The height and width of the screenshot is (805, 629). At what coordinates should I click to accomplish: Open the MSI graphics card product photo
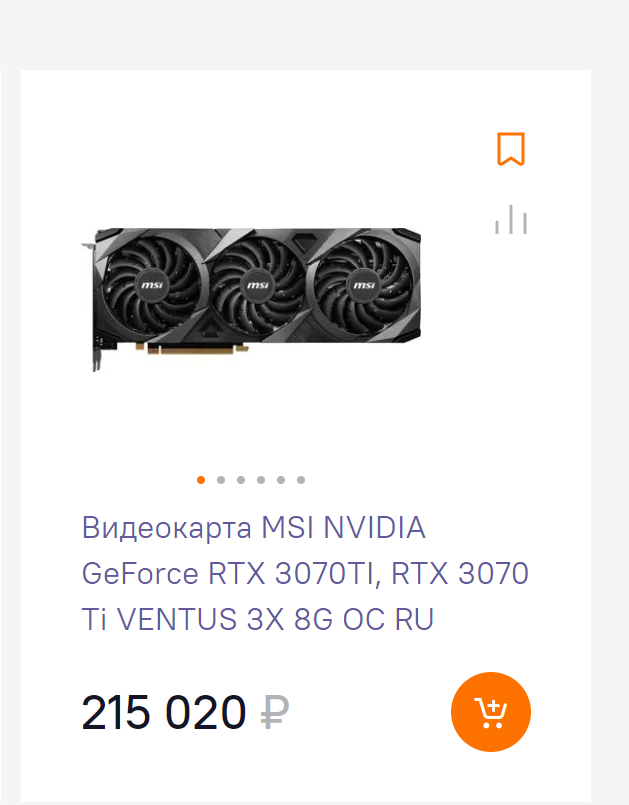[x=252, y=299]
